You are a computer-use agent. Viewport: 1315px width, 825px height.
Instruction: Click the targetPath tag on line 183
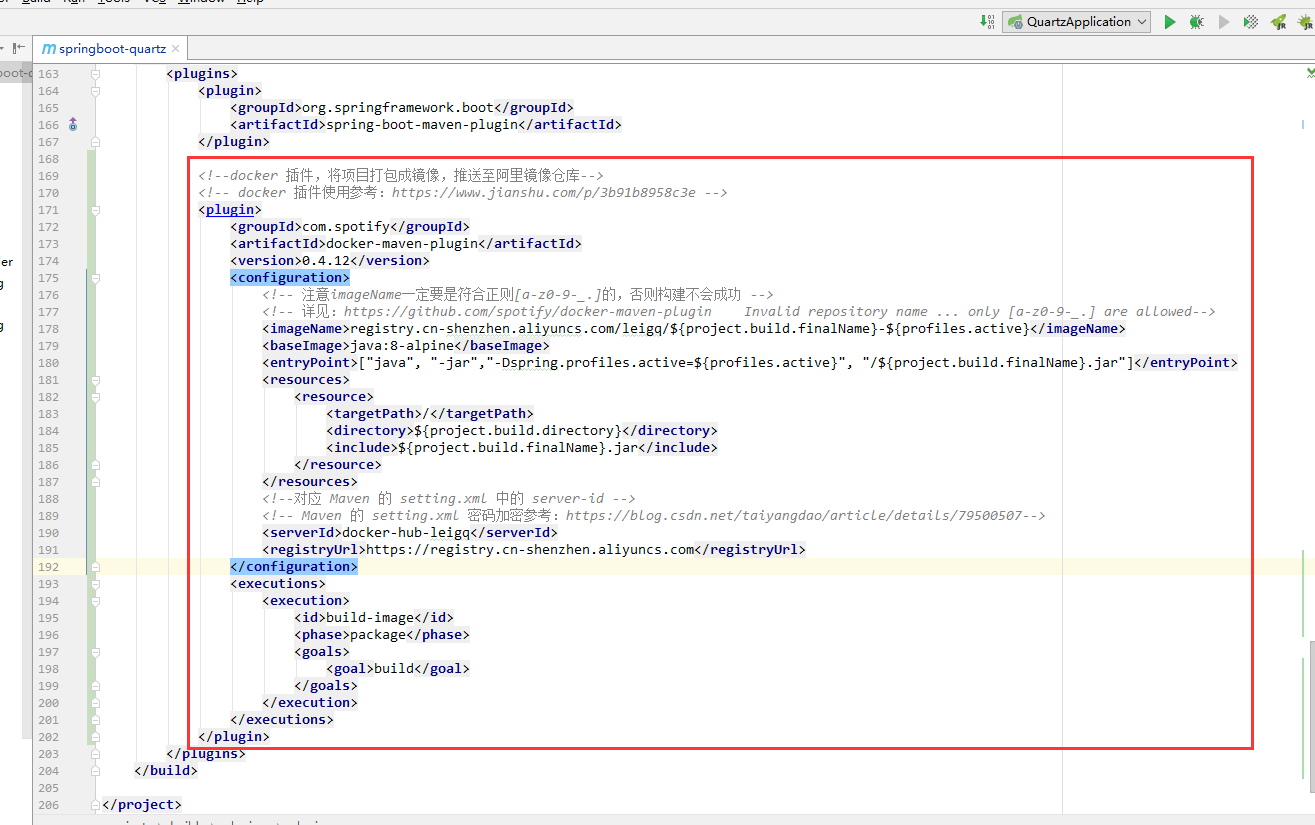tap(430, 414)
